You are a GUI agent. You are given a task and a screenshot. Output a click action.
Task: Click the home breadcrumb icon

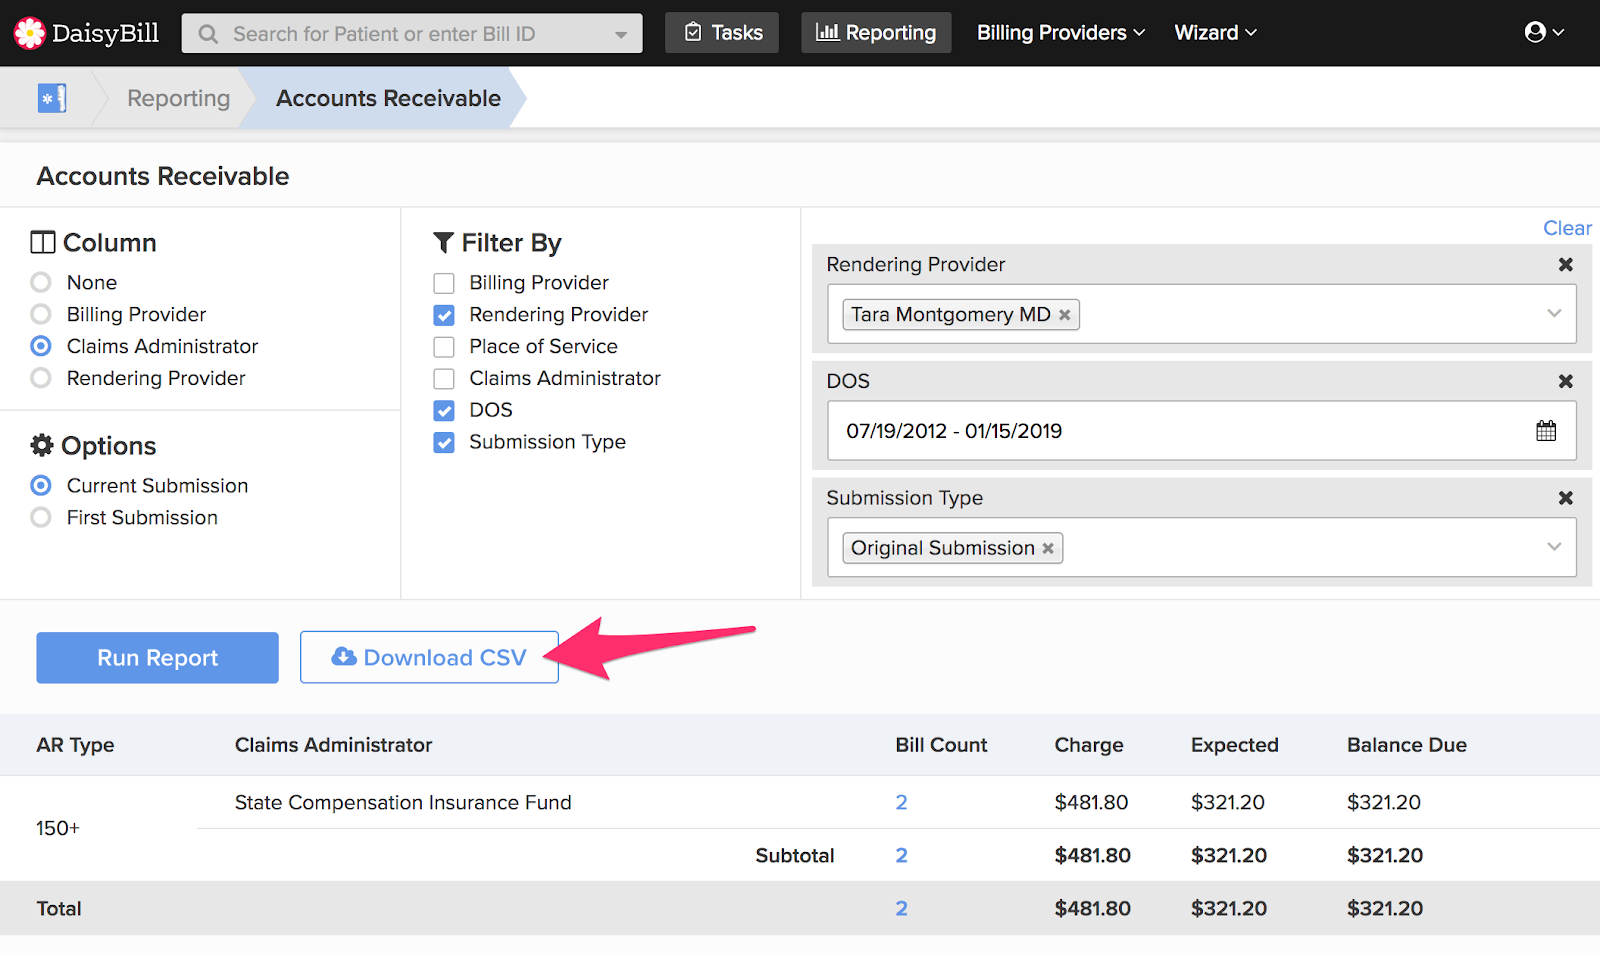pos(52,98)
